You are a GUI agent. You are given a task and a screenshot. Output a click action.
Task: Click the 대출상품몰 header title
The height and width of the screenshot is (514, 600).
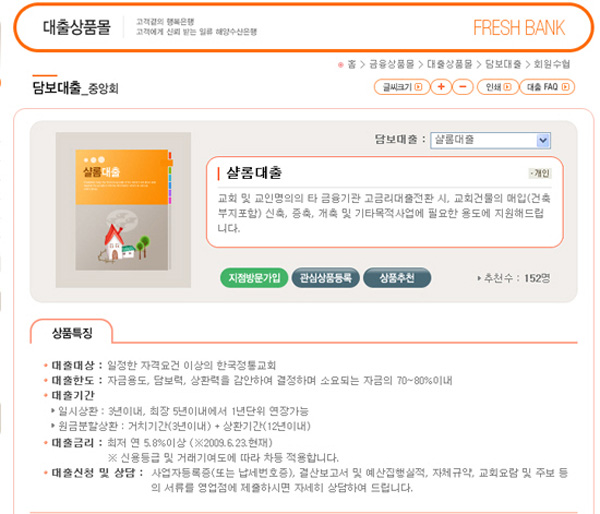pos(77,27)
